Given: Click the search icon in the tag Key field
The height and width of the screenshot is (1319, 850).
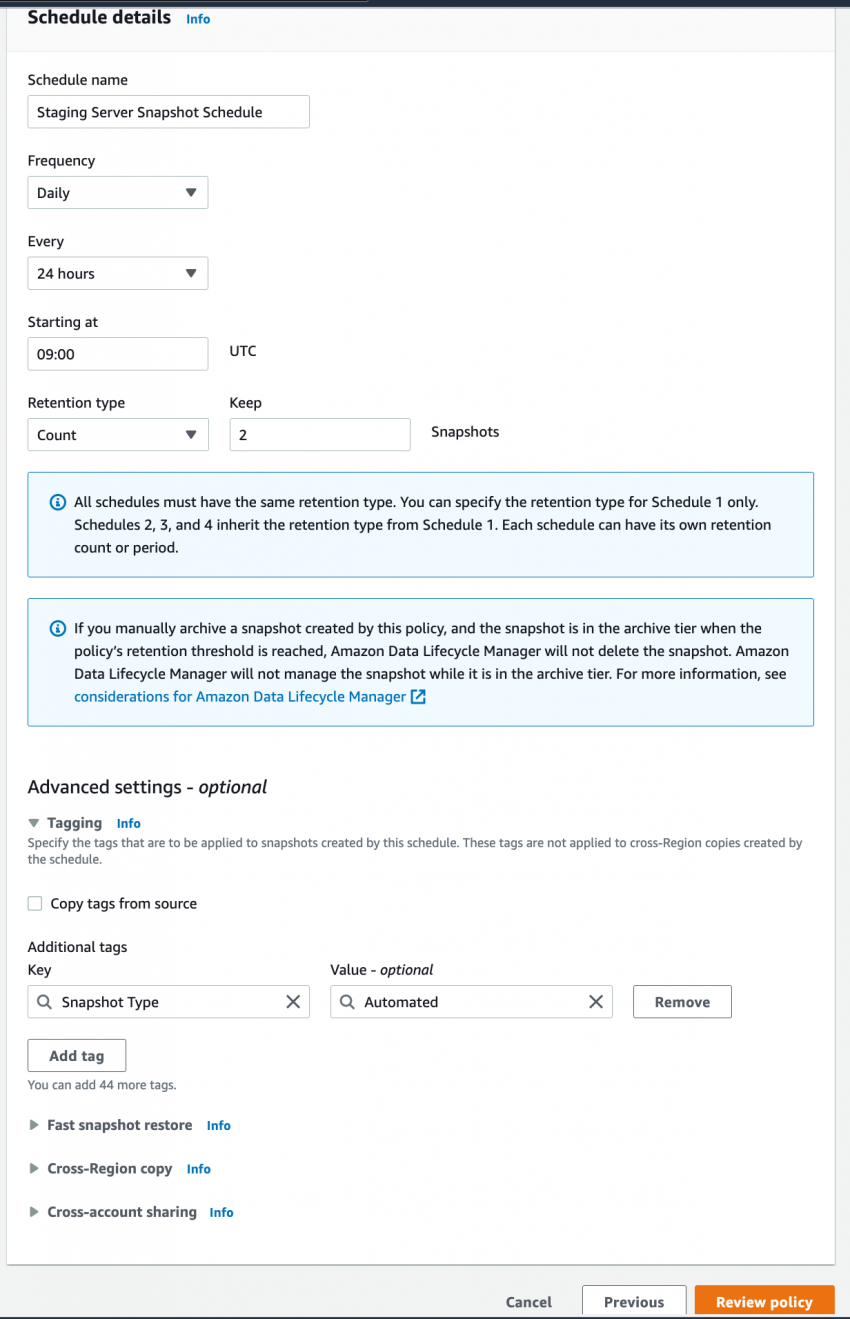Looking at the screenshot, I should click(45, 1001).
